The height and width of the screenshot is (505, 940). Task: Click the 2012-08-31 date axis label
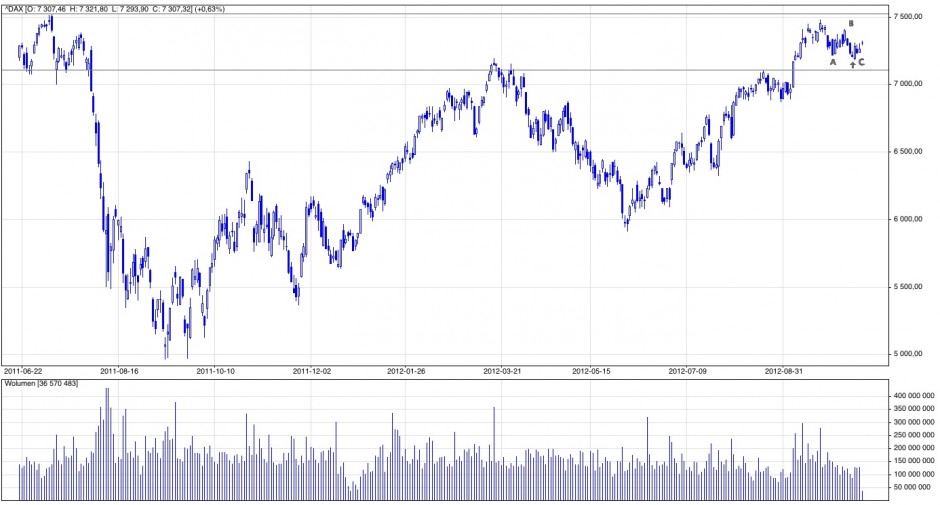tap(784, 370)
